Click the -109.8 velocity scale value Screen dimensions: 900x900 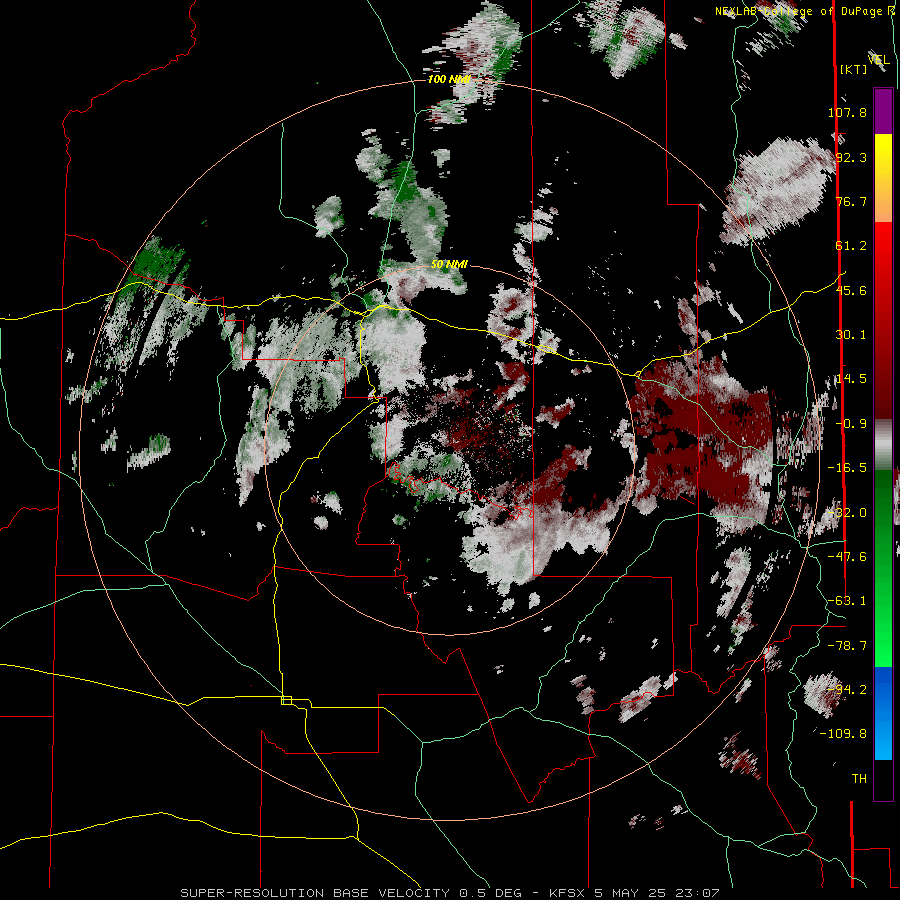point(843,734)
